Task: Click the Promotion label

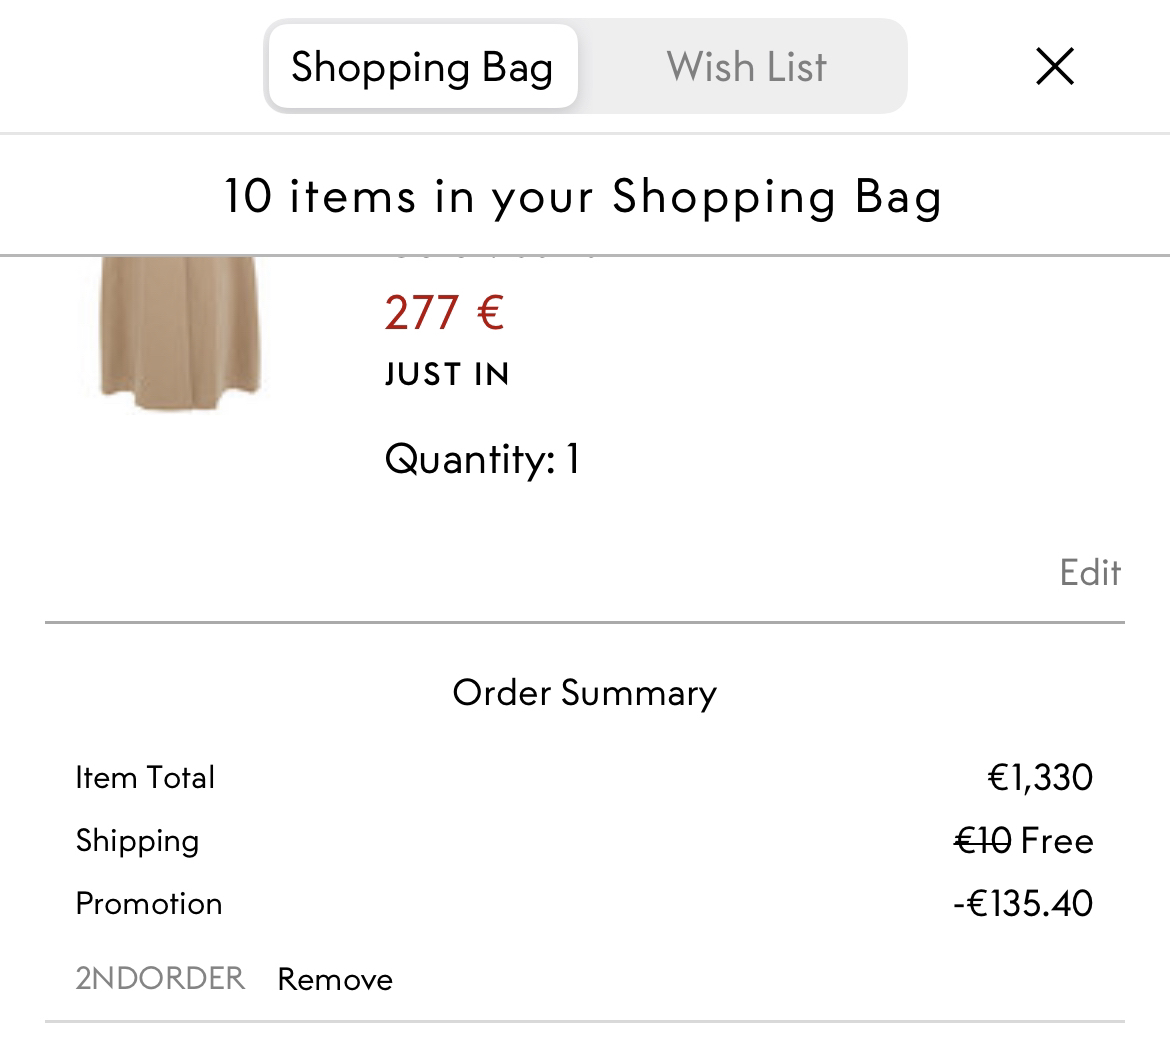Action: point(149,903)
